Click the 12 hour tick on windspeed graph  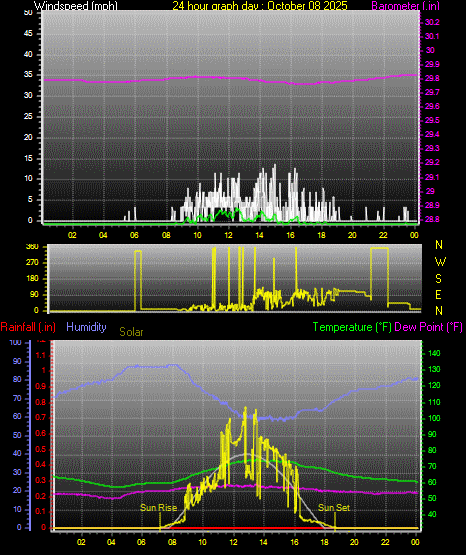[228, 235]
